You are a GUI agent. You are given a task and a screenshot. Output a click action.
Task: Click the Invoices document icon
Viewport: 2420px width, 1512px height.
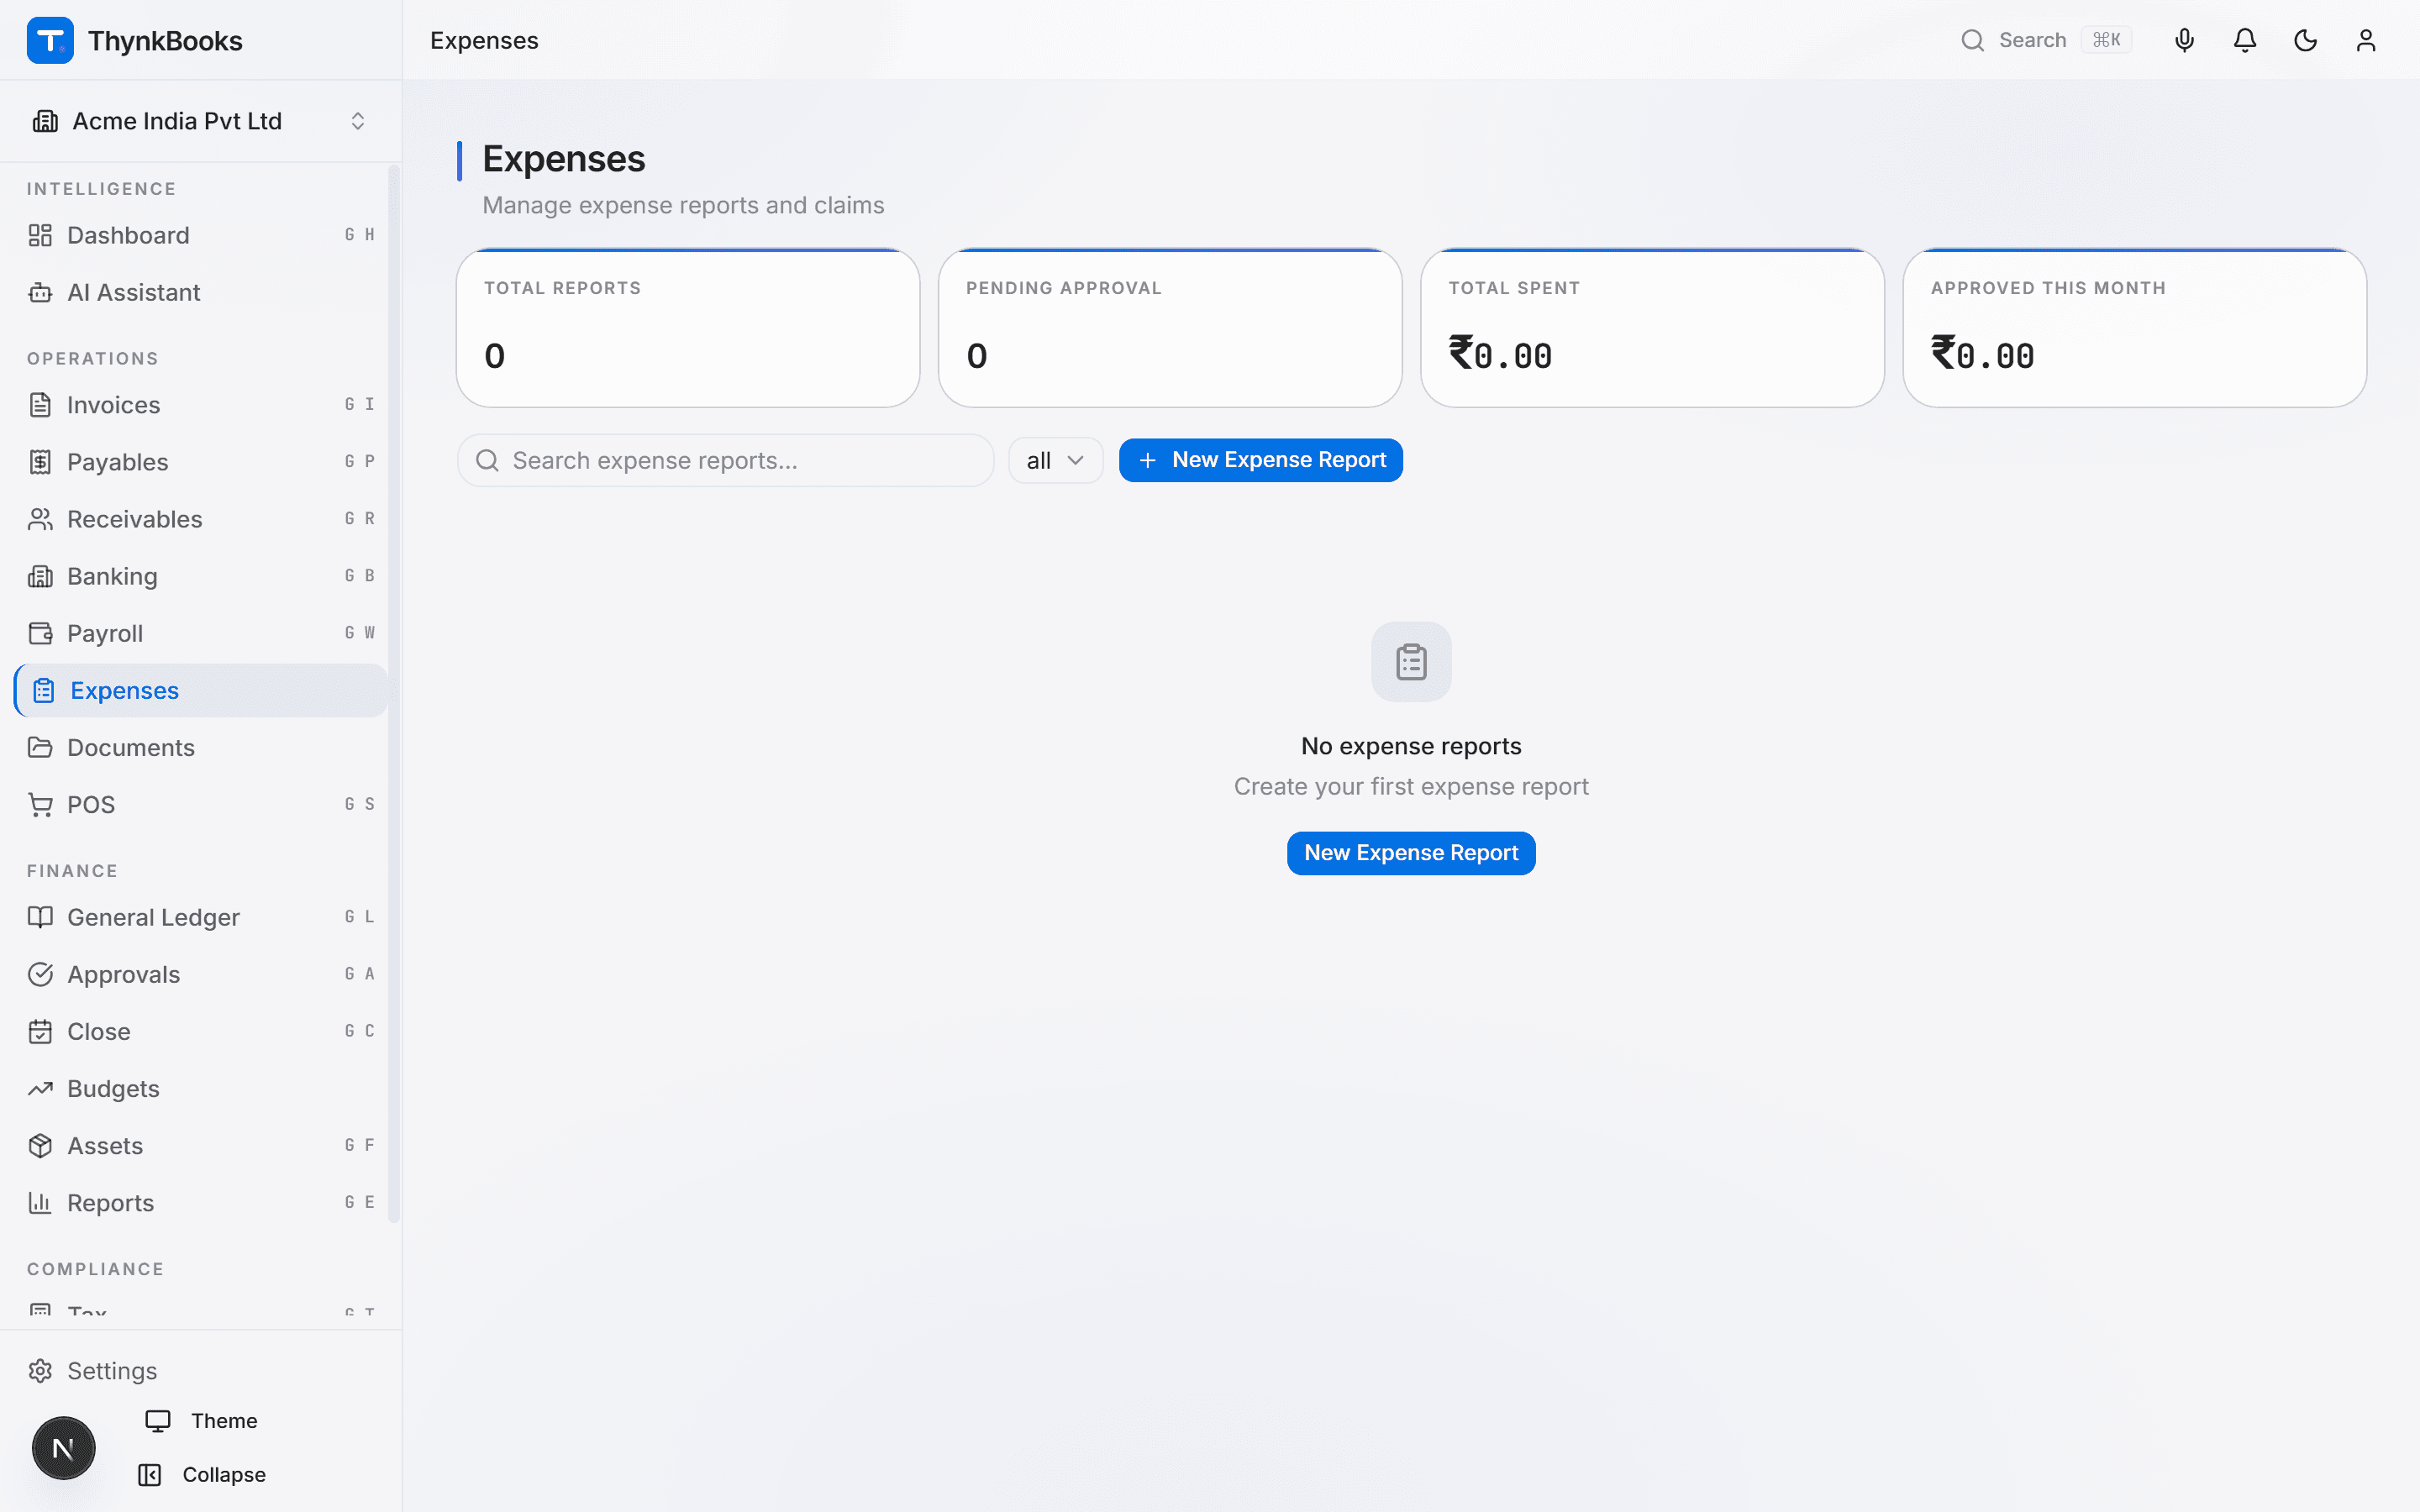click(40, 405)
